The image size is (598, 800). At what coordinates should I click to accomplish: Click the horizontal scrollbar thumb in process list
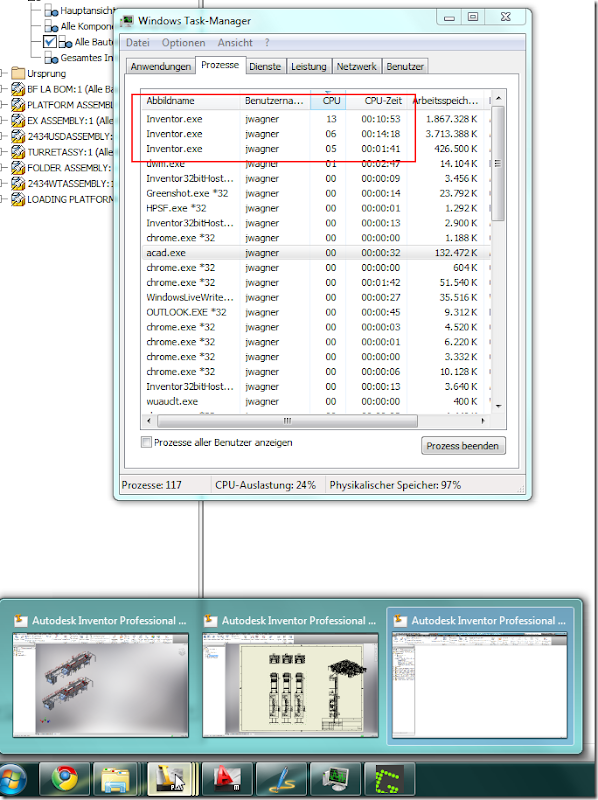[288, 421]
